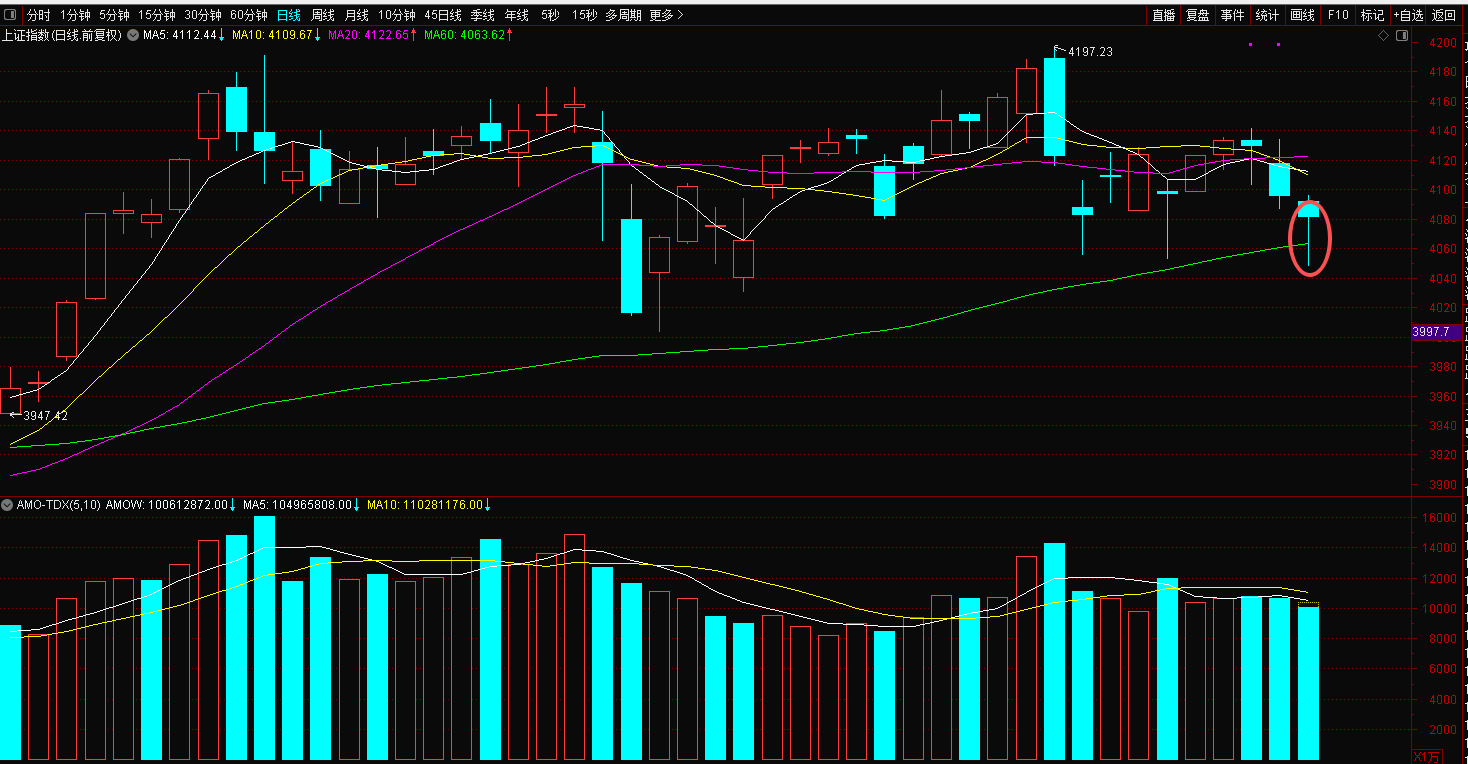This screenshot has height=764, width=1468.
Task: Select the 周线 weekly period tab
Action: (322, 15)
